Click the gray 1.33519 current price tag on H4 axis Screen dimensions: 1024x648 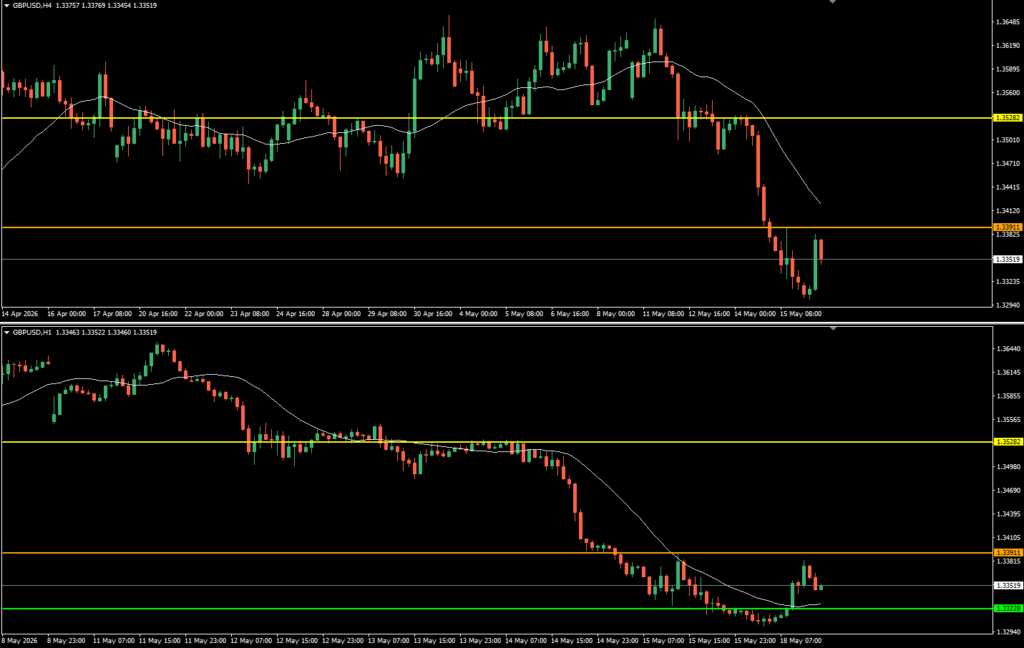tap(1007, 259)
